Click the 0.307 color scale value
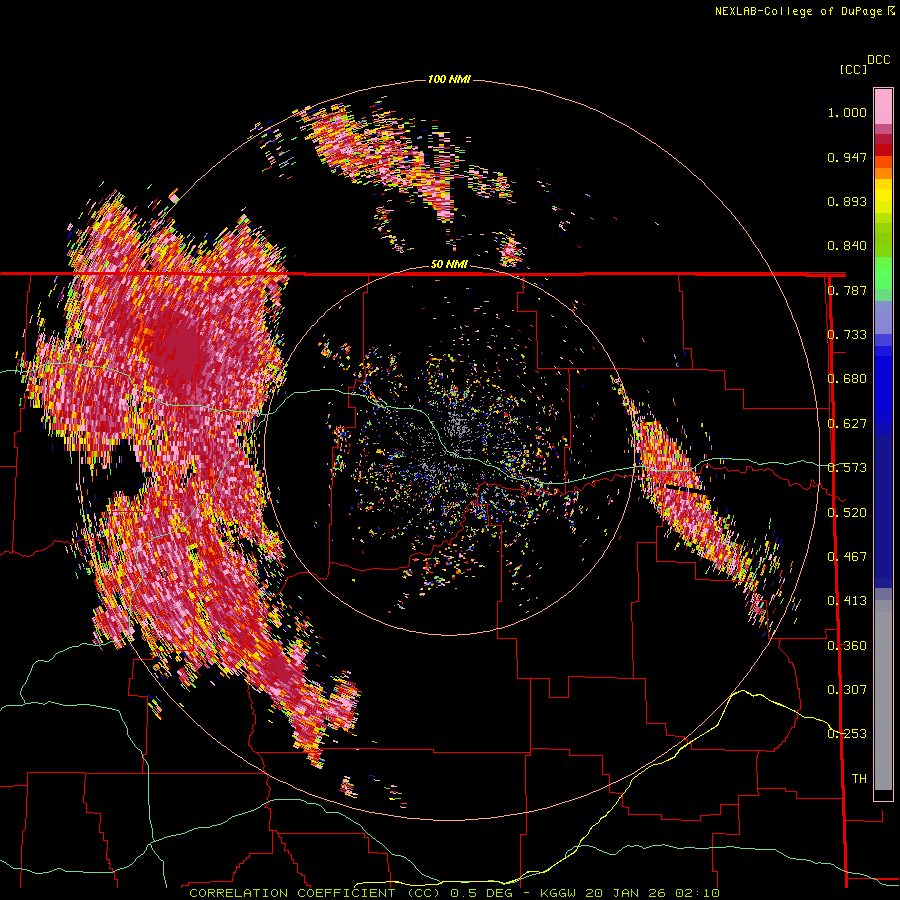The height and width of the screenshot is (900, 900). point(847,690)
